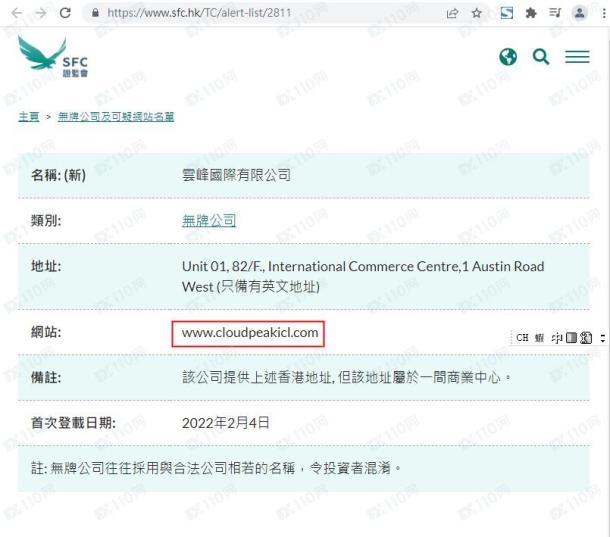This screenshot has width=610, height=537.
Task: Open the browser extensions puzzle icon
Action: (531, 13)
